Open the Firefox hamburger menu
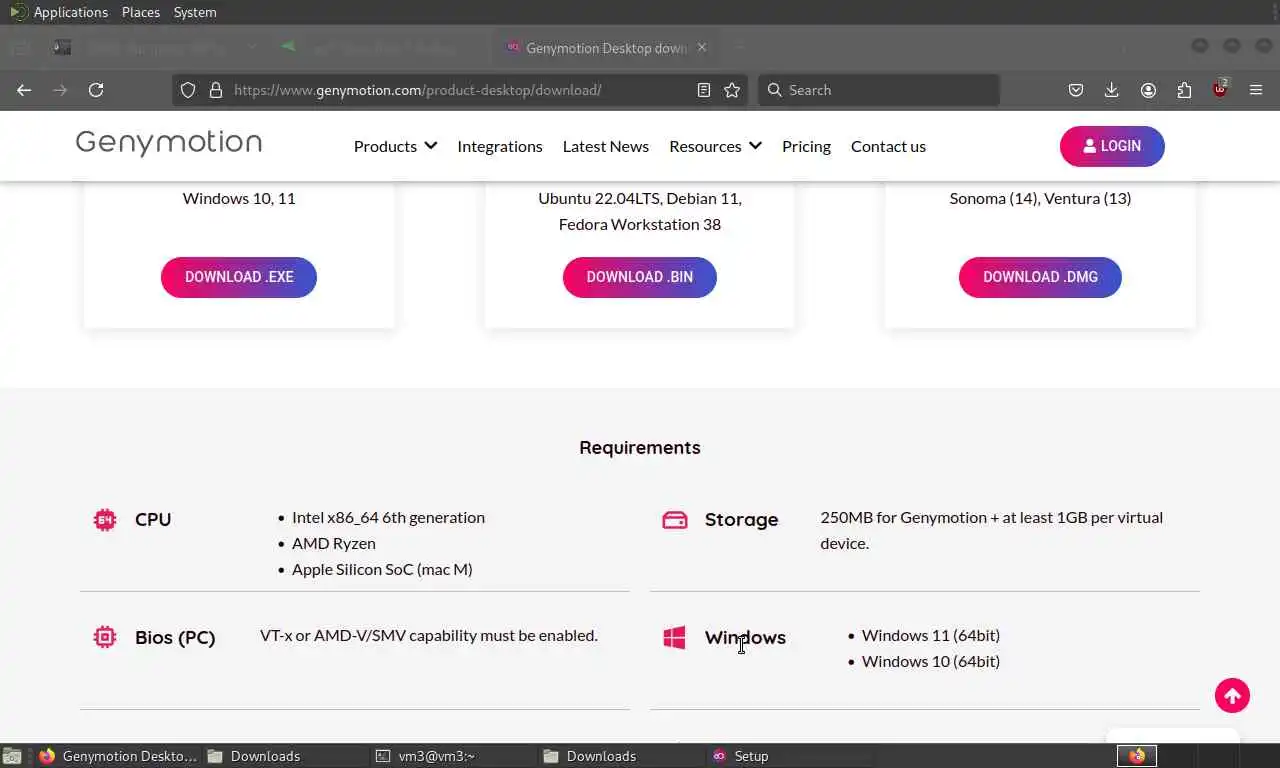1280x768 pixels. 1256,90
